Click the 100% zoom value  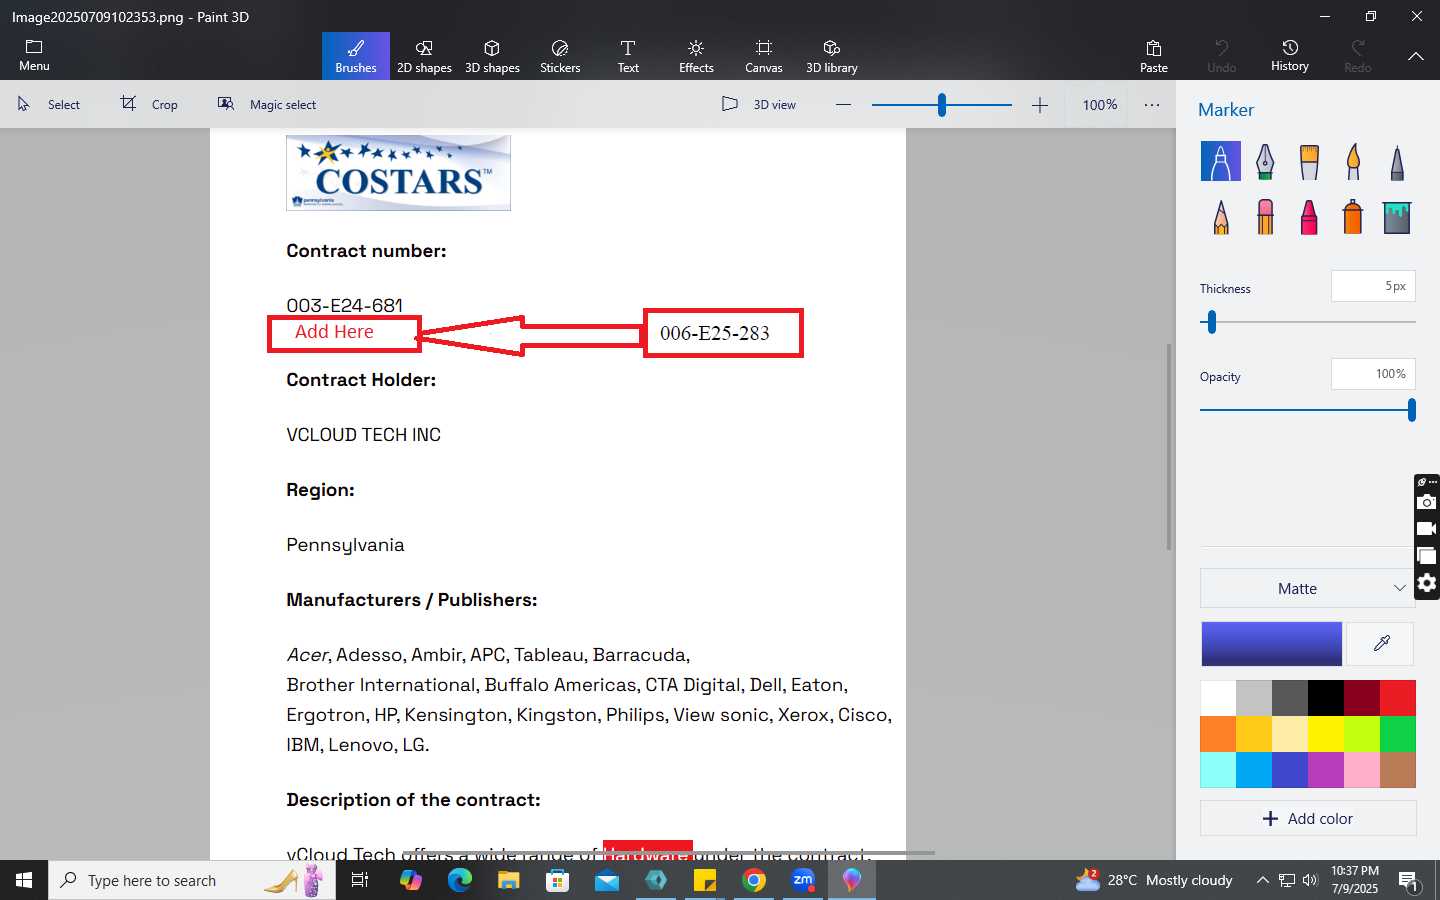[1100, 104]
